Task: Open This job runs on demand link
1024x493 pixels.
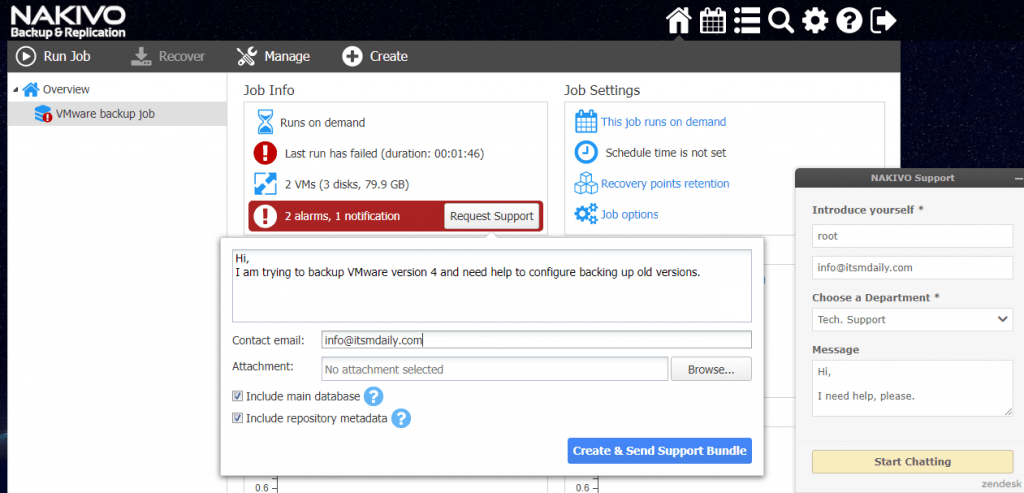Action: (663, 122)
